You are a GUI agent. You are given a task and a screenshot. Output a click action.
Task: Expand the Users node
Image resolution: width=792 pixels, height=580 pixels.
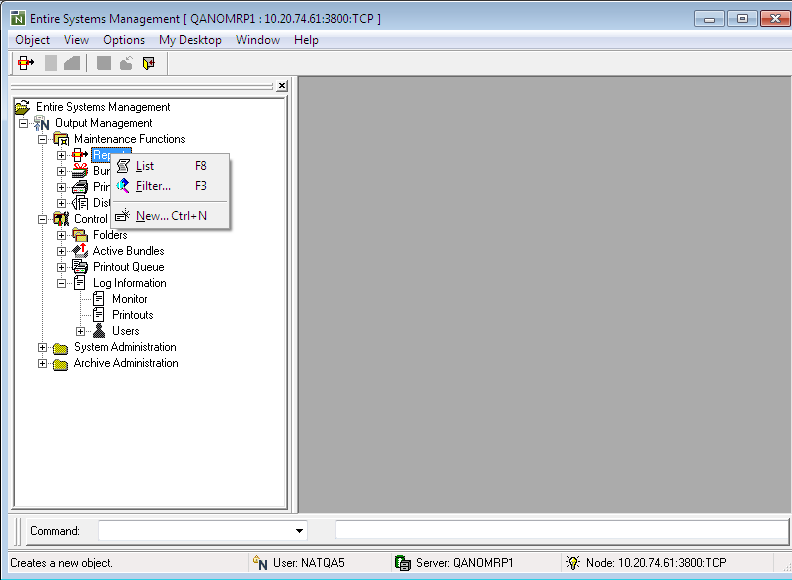[x=80, y=331]
